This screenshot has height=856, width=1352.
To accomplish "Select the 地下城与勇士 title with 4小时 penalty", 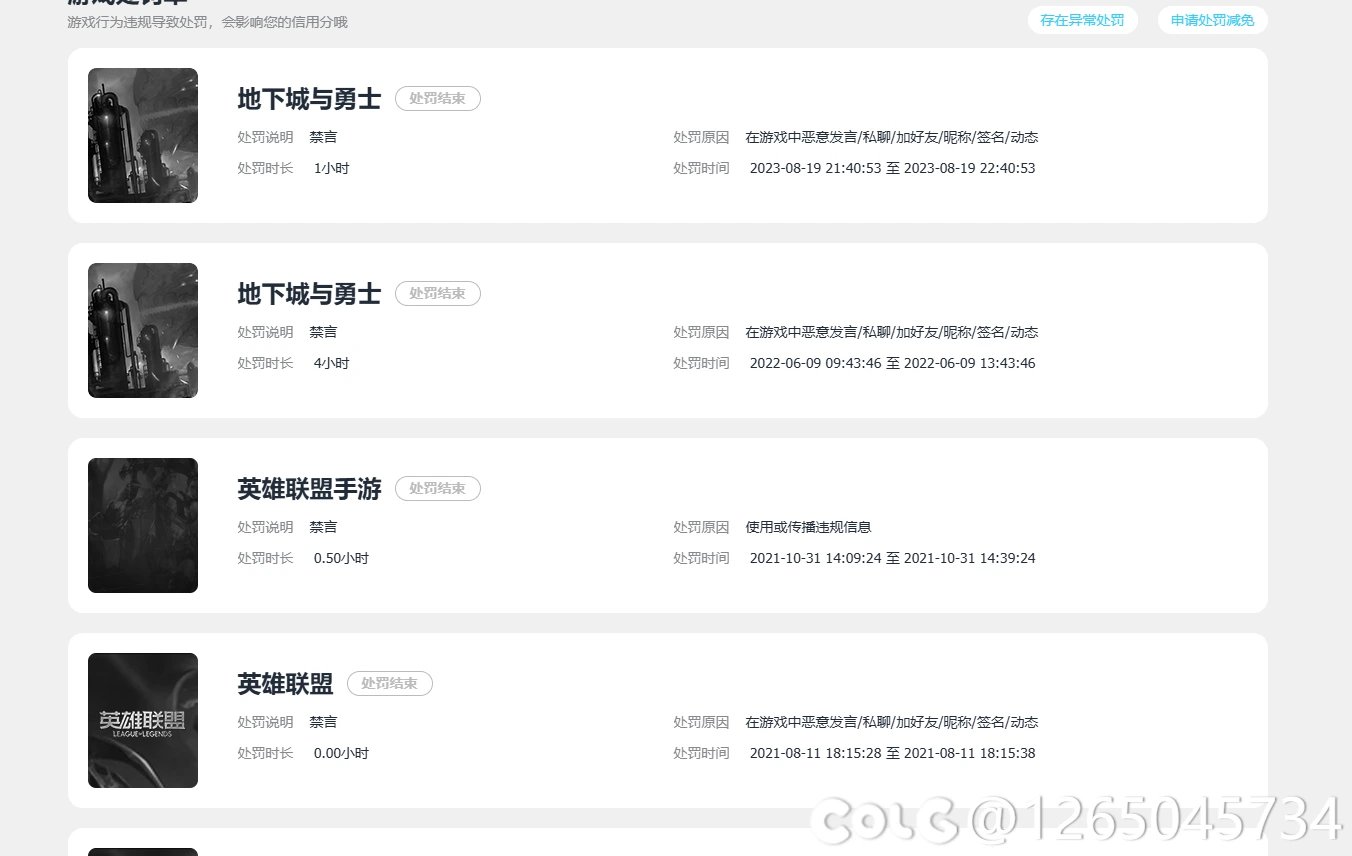I will 309,294.
